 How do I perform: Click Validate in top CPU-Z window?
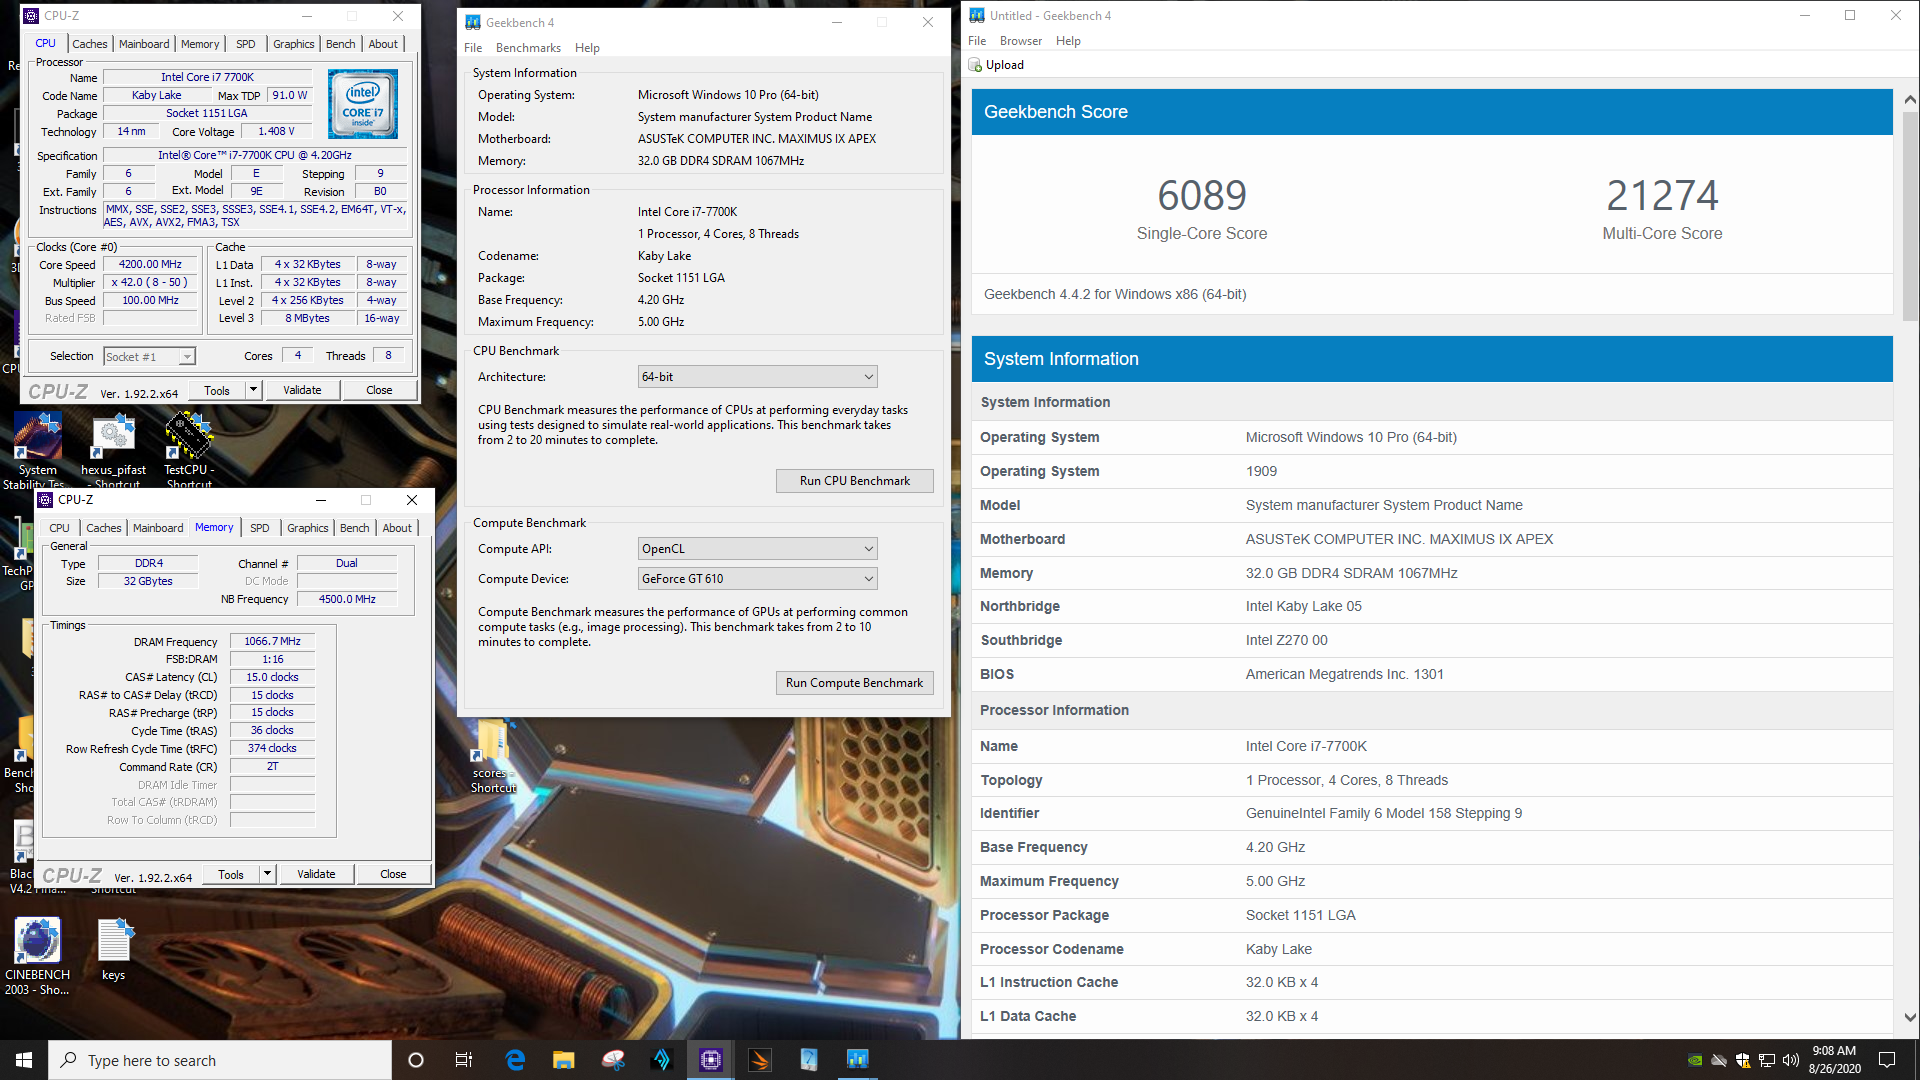tap(302, 390)
